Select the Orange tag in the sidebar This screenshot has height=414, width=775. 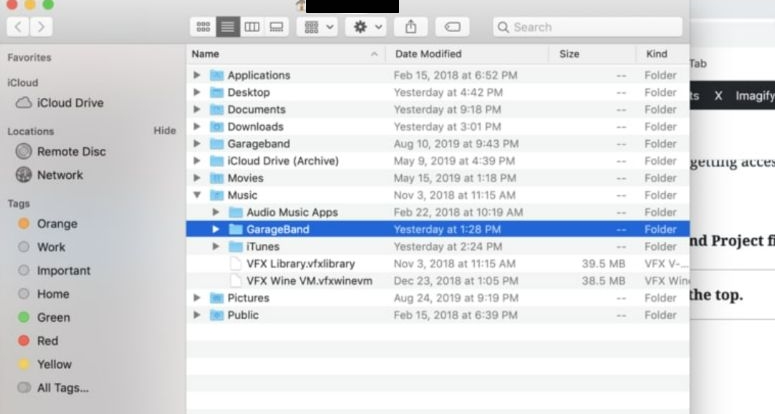pyautogui.click(x=56, y=224)
